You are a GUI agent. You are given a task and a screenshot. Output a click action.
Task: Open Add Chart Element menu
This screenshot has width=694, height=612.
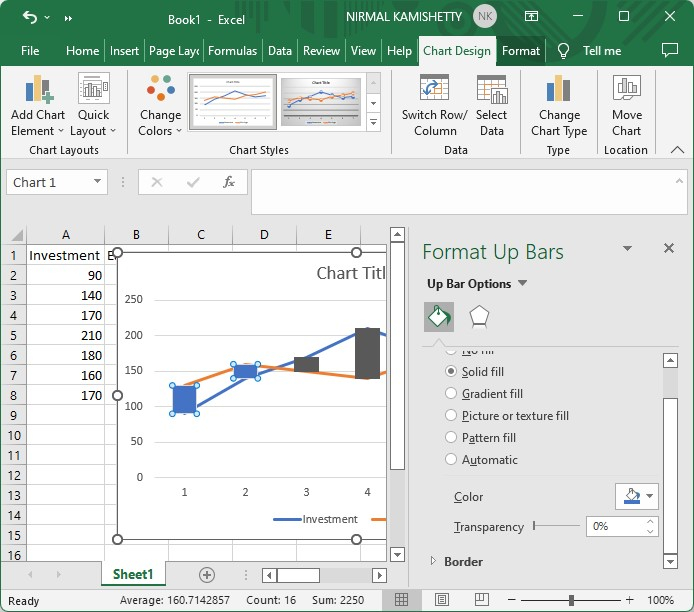[x=38, y=106]
